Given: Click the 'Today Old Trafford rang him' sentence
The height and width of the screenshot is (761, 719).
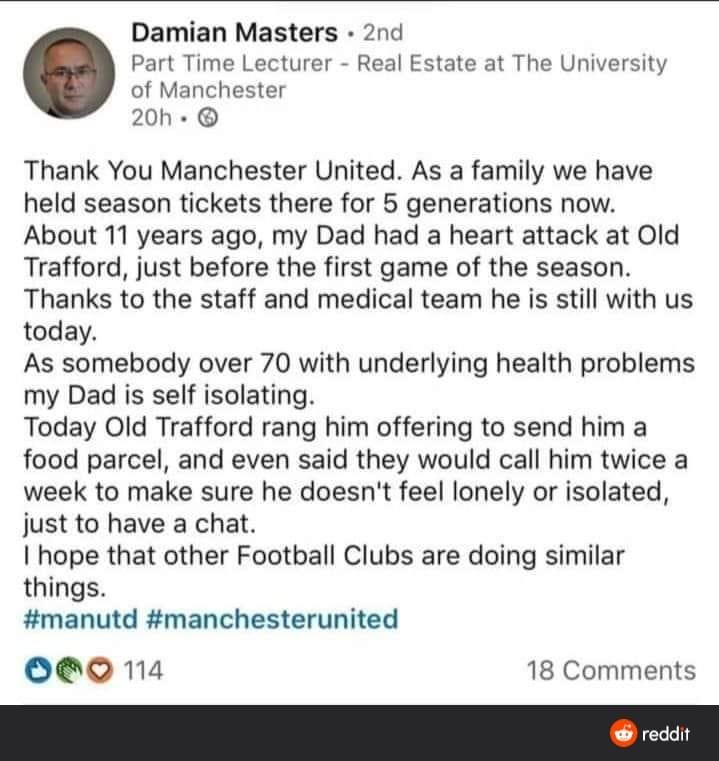Looking at the screenshot, I should 356,476.
